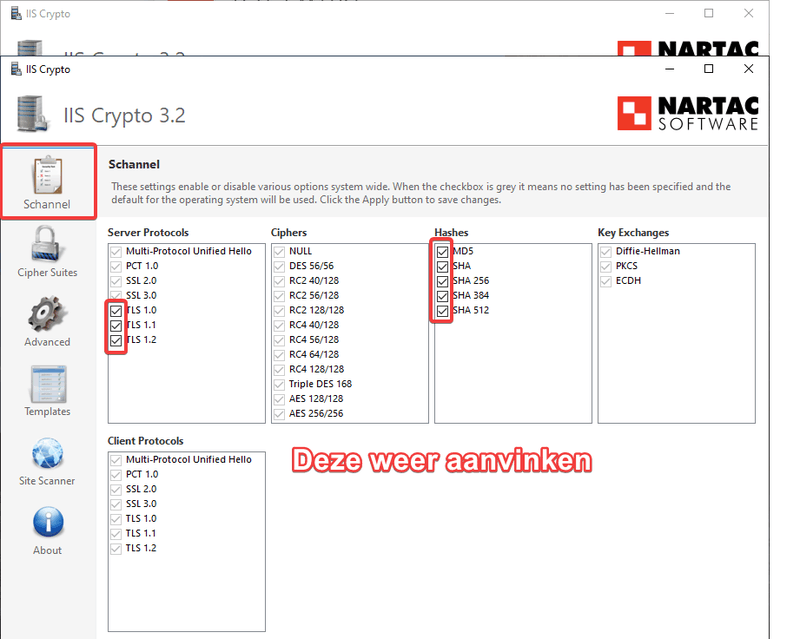Toggle TLS 1.2 in Server Protocols

click(x=116, y=340)
